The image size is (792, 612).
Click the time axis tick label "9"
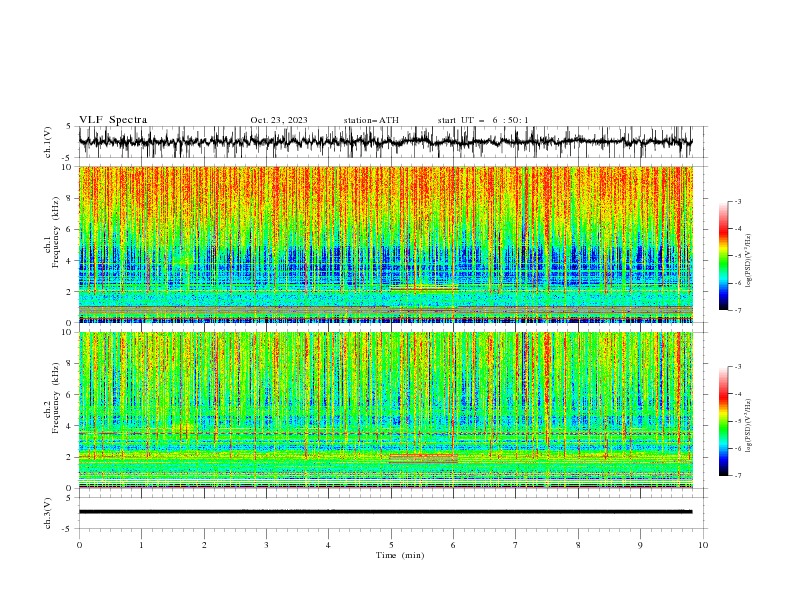point(640,545)
